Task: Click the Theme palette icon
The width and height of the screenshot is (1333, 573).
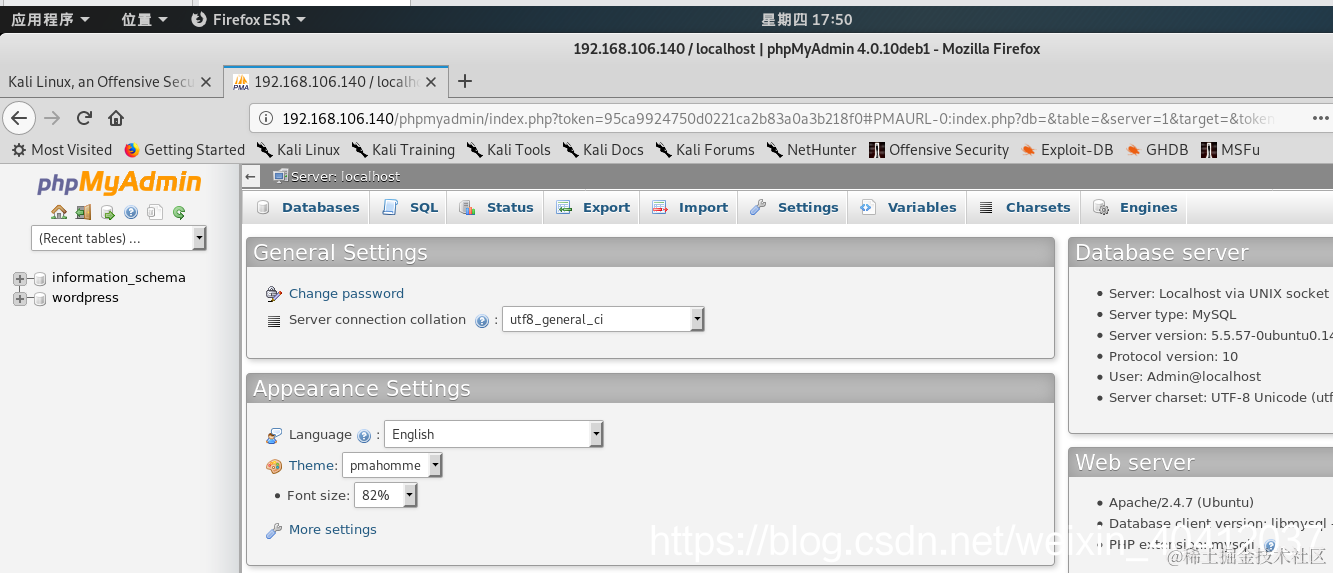Action: click(x=274, y=466)
